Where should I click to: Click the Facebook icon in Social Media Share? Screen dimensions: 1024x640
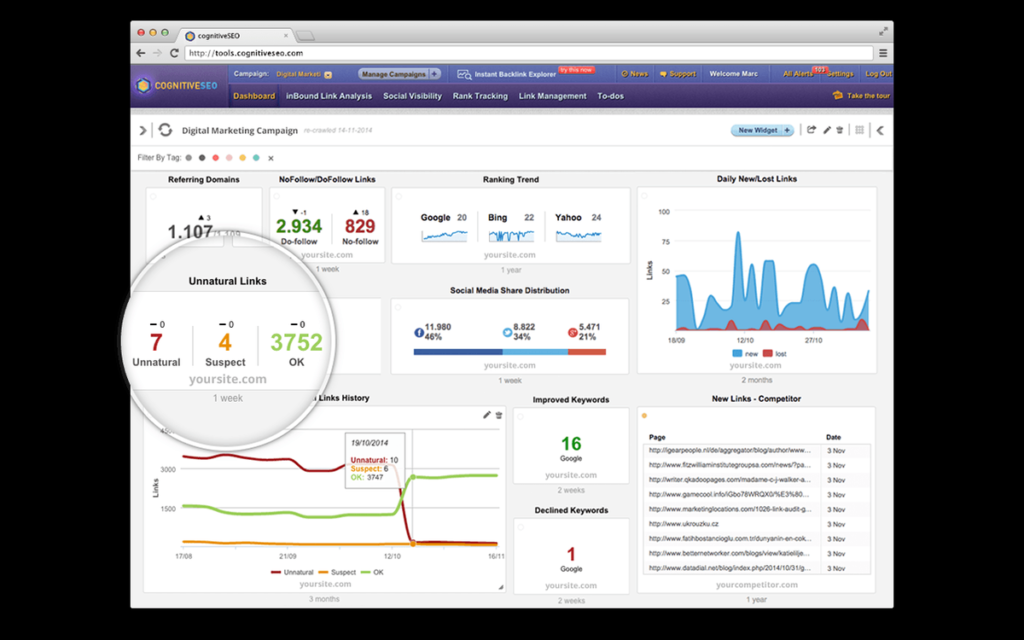[419, 332]
